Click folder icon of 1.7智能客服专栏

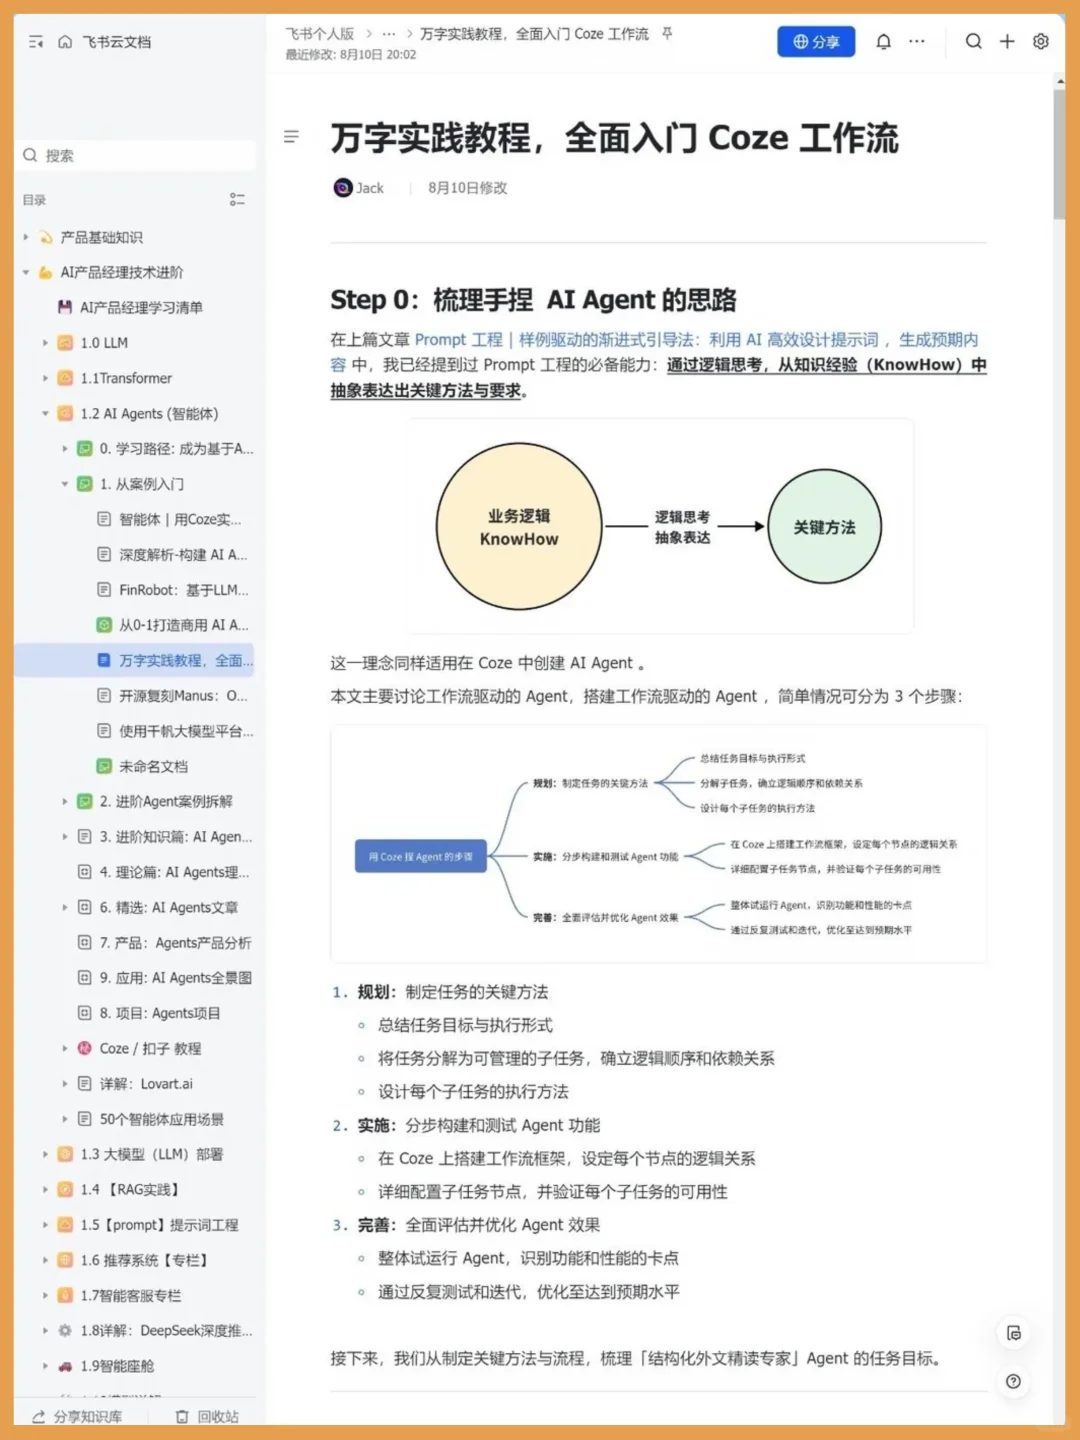point(65,1296)
